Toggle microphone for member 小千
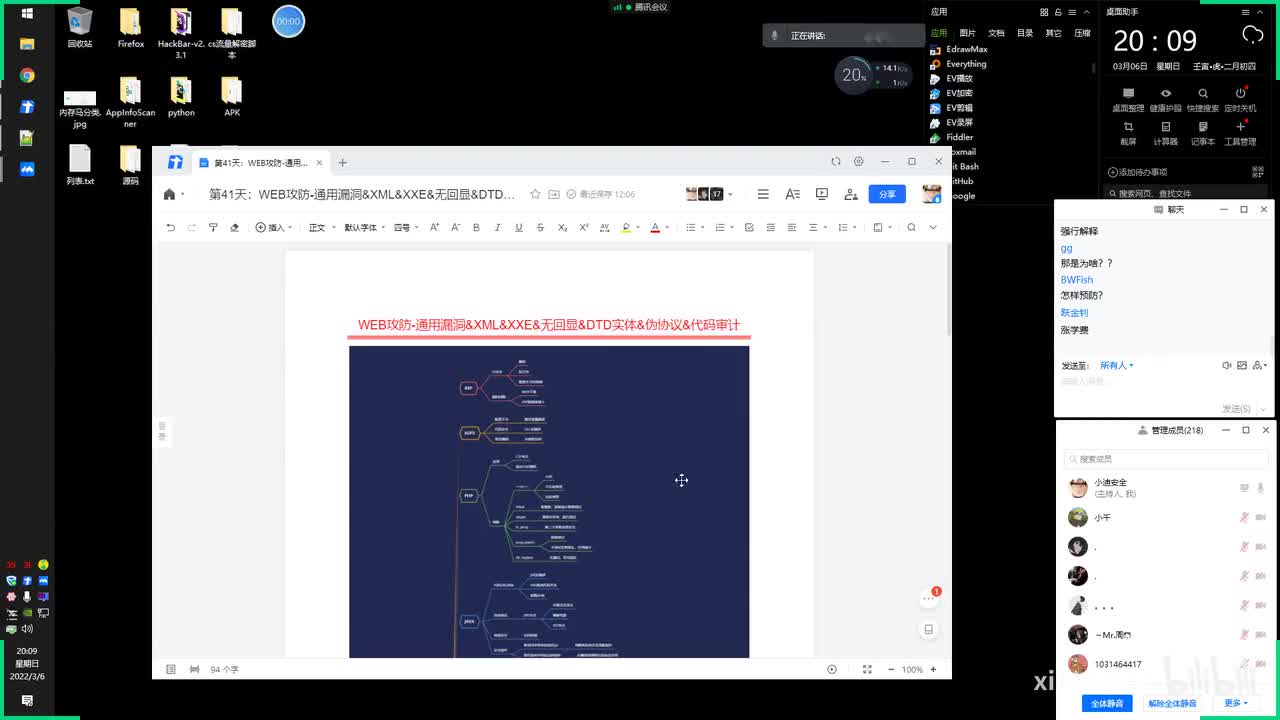 [x=1244, y=518]
